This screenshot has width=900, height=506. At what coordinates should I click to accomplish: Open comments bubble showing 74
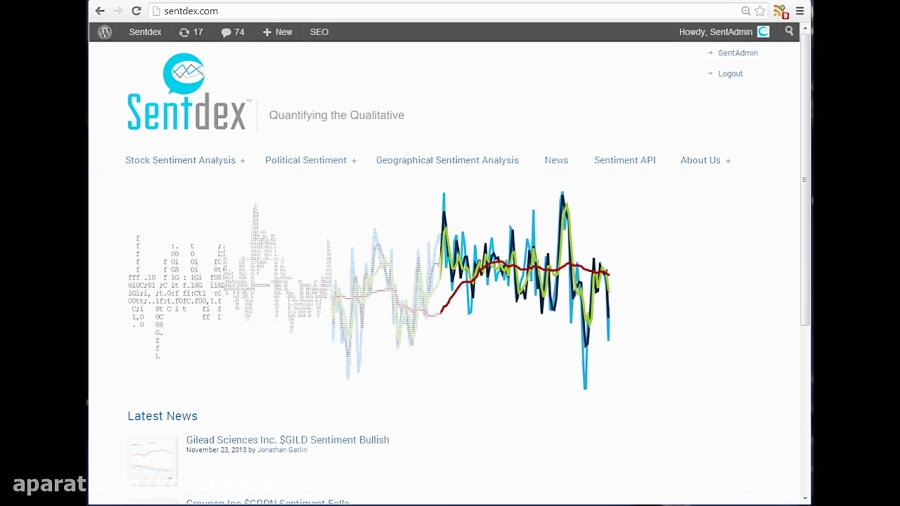(232, 32)
